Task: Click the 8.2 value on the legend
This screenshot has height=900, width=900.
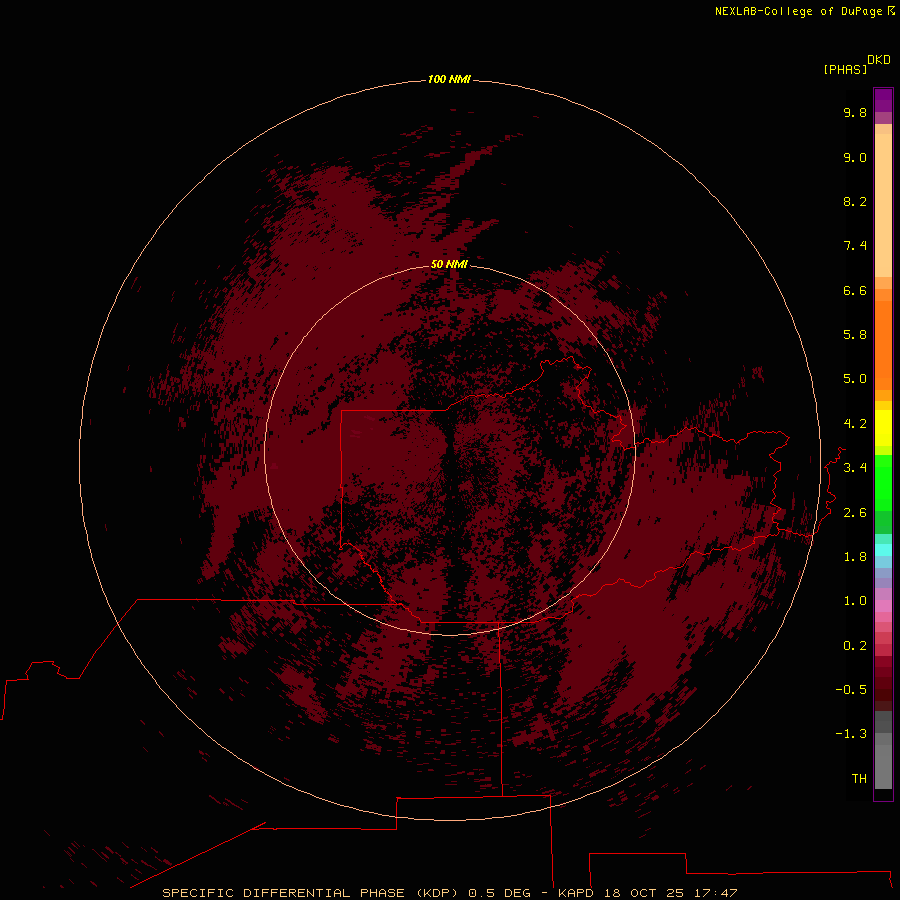Action: tap(855, 201)
